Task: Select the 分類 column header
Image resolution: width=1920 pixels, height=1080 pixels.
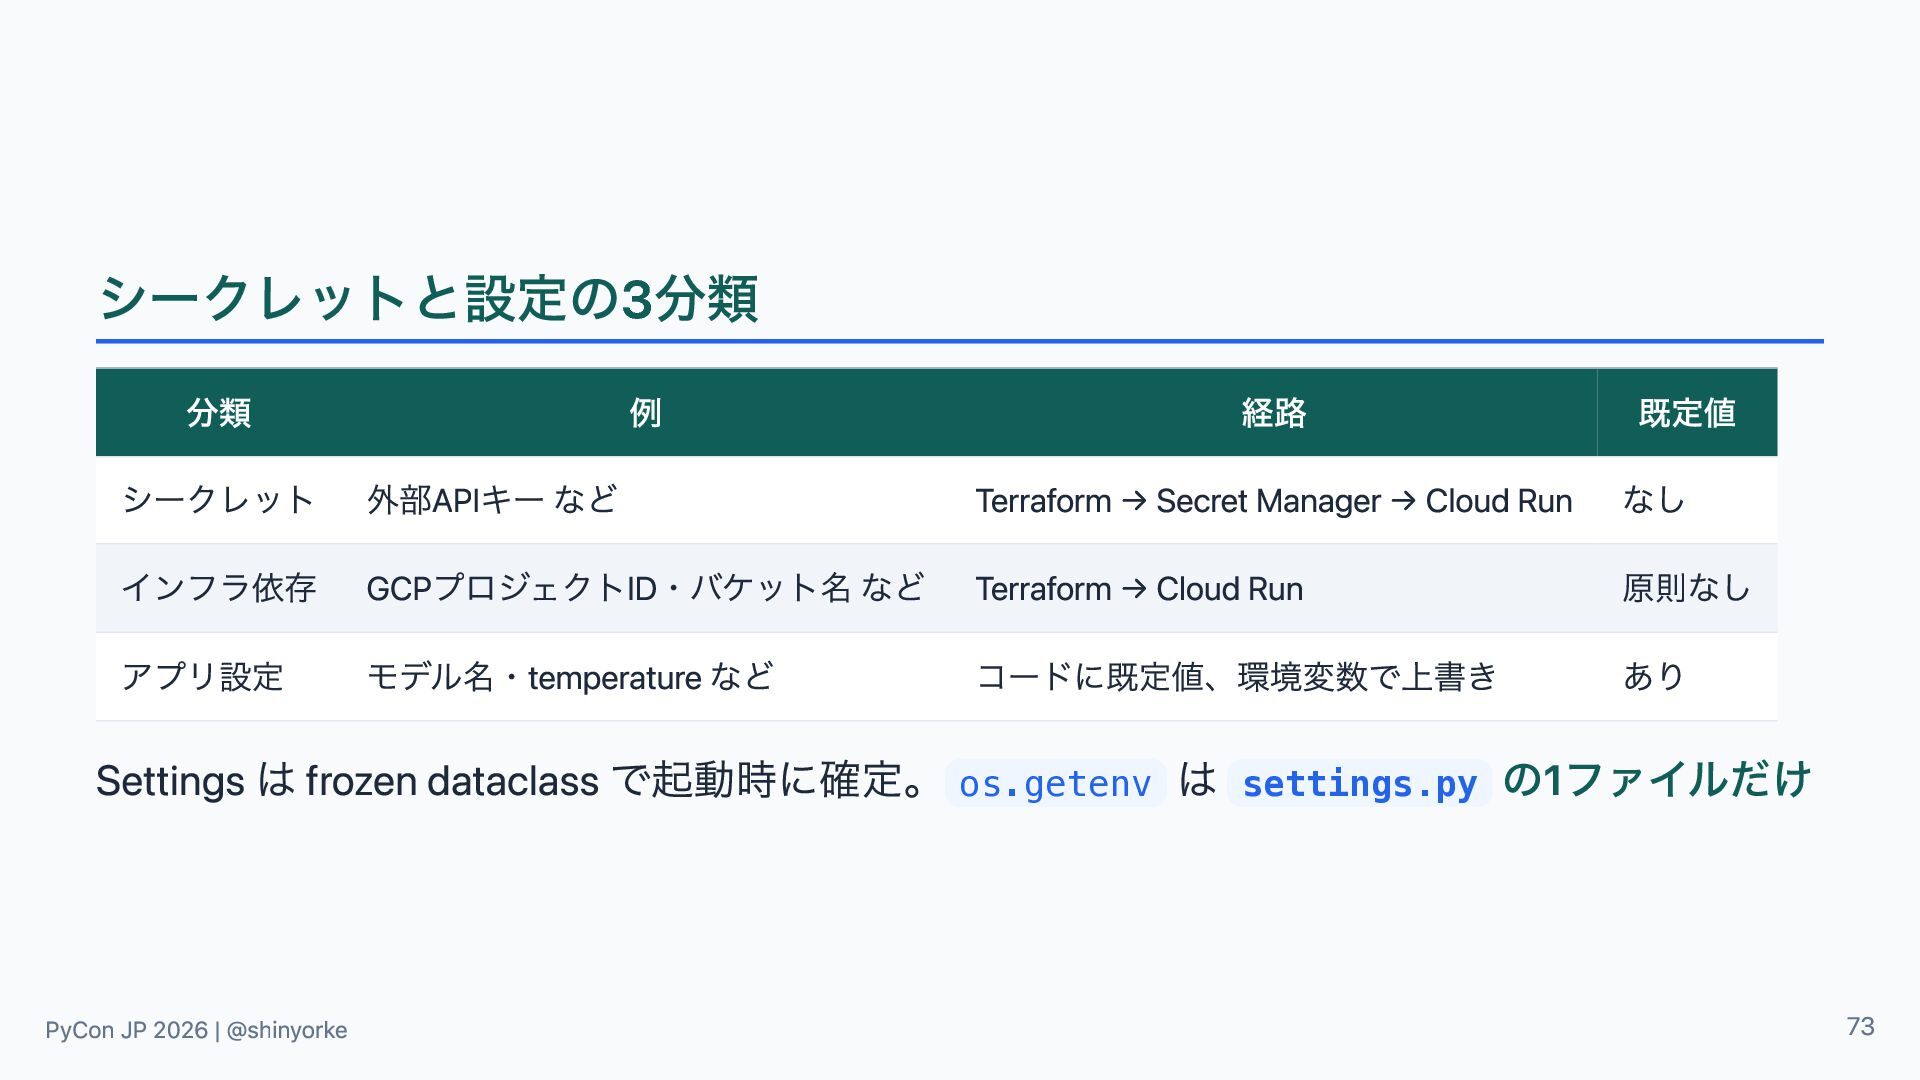Action: pyautogui.click(x=219, y=412)
